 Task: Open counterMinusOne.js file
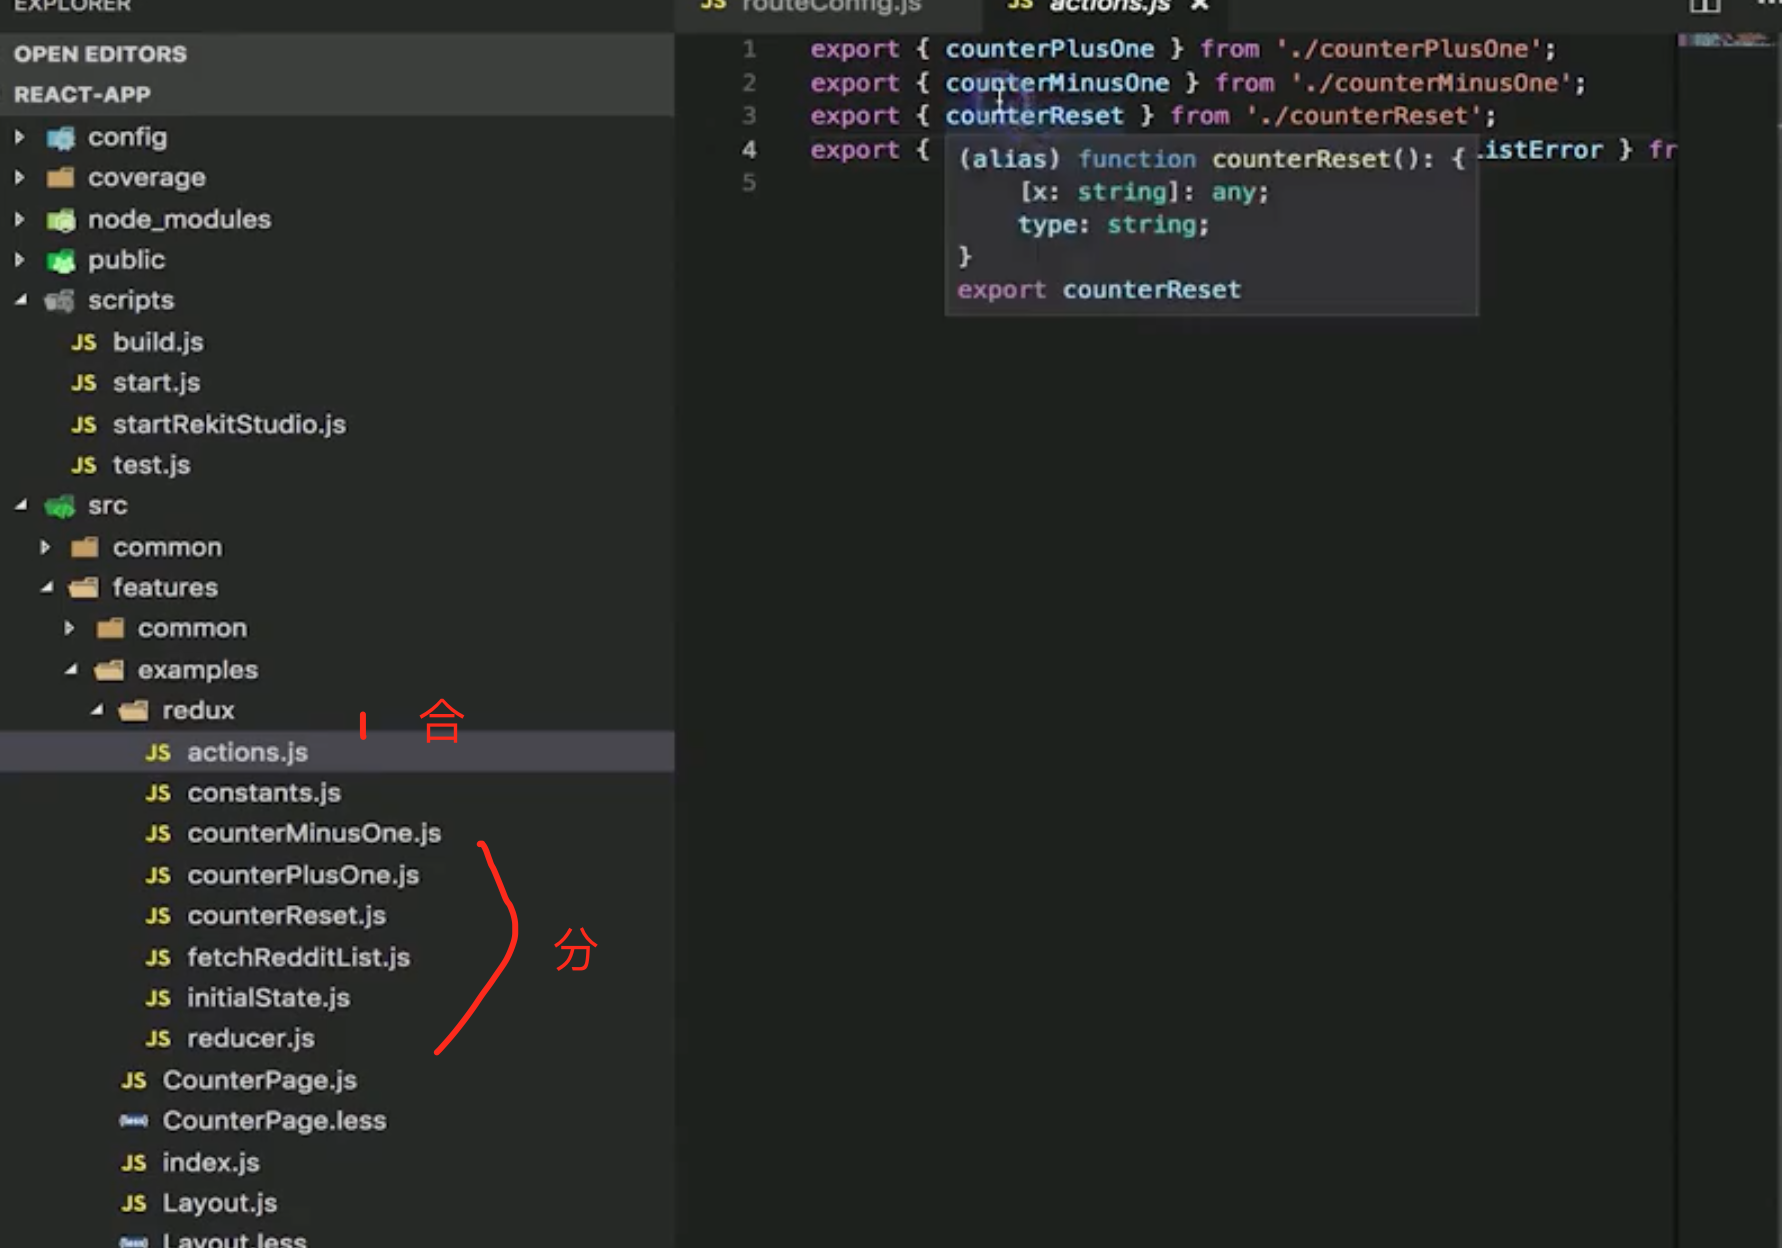pyautogui.click(x=314, y=834)
